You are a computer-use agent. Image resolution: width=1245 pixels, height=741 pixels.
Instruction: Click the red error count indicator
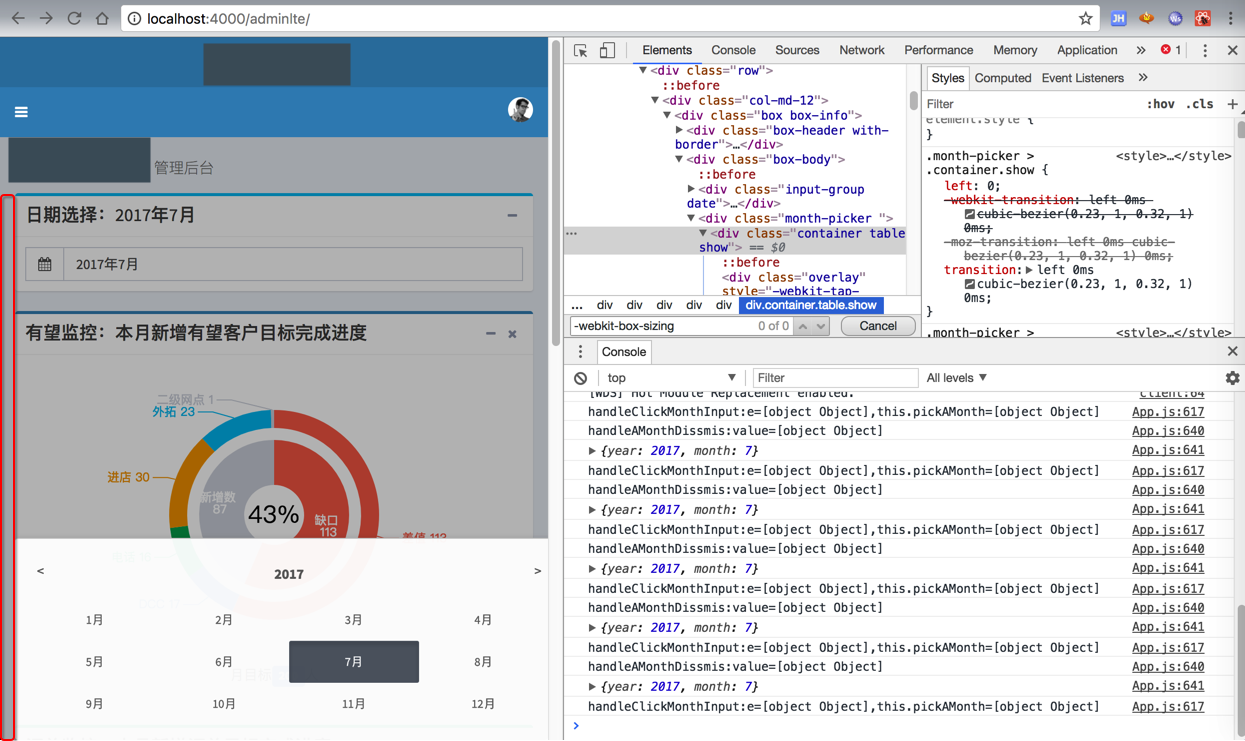pyautogui.click(x=1171, y=50)
